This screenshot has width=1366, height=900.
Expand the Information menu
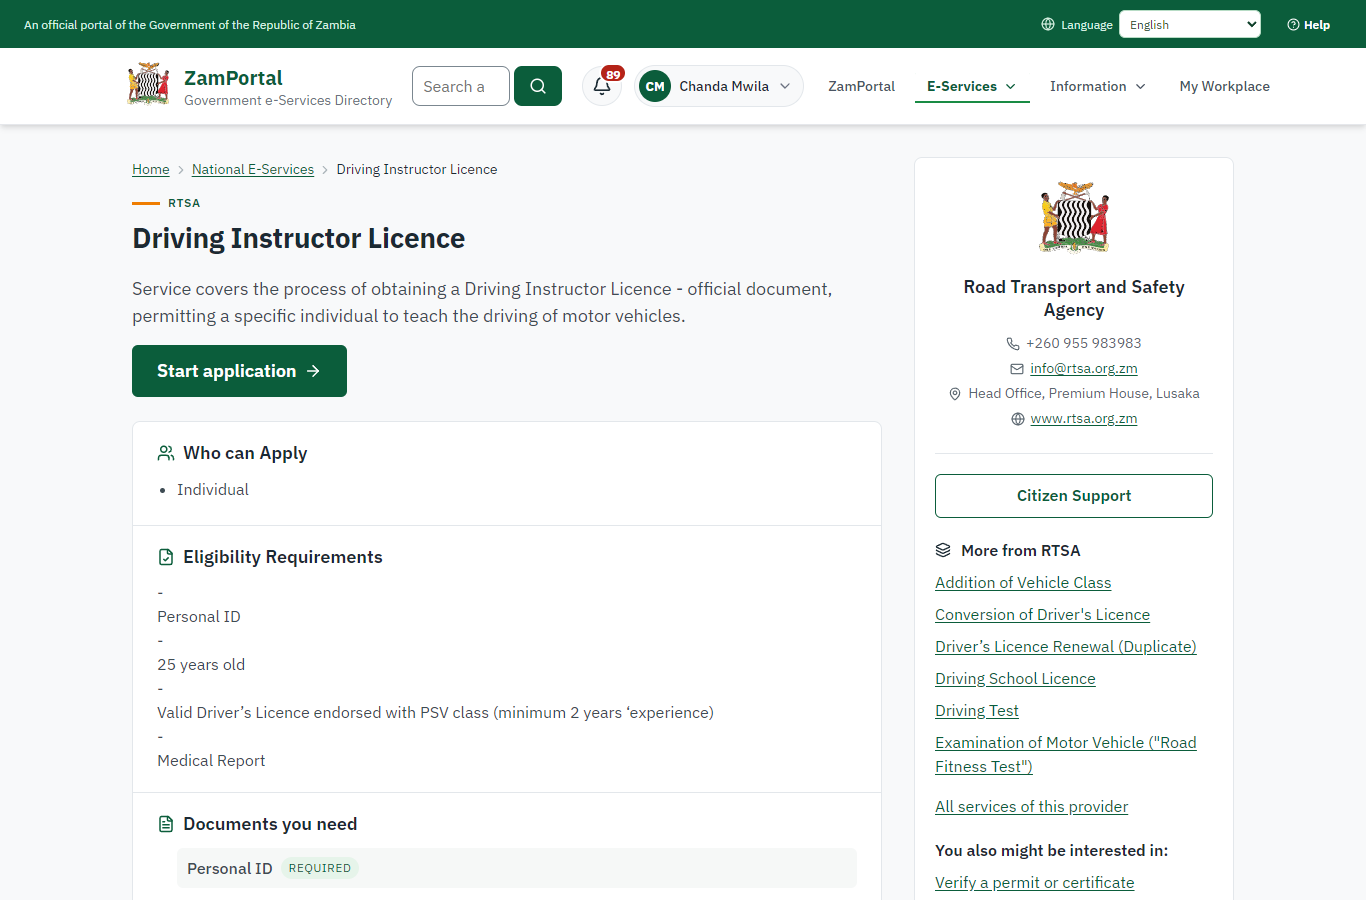(1098, 86)
